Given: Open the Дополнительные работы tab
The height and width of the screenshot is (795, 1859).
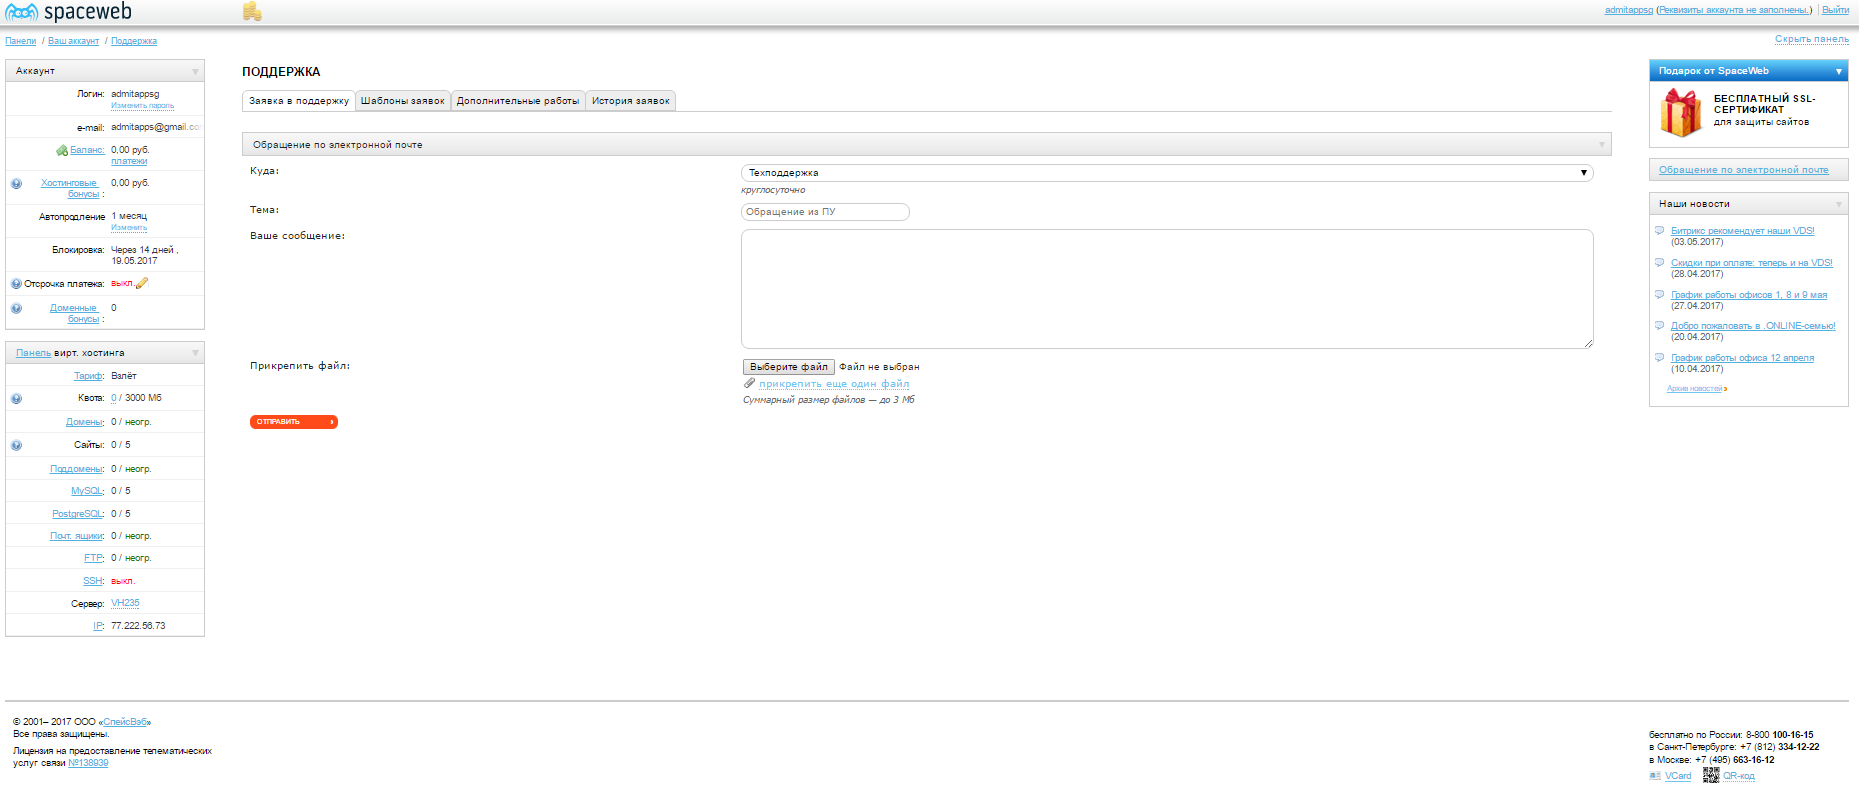Looking at the screenshot, I should pos(518,101).
